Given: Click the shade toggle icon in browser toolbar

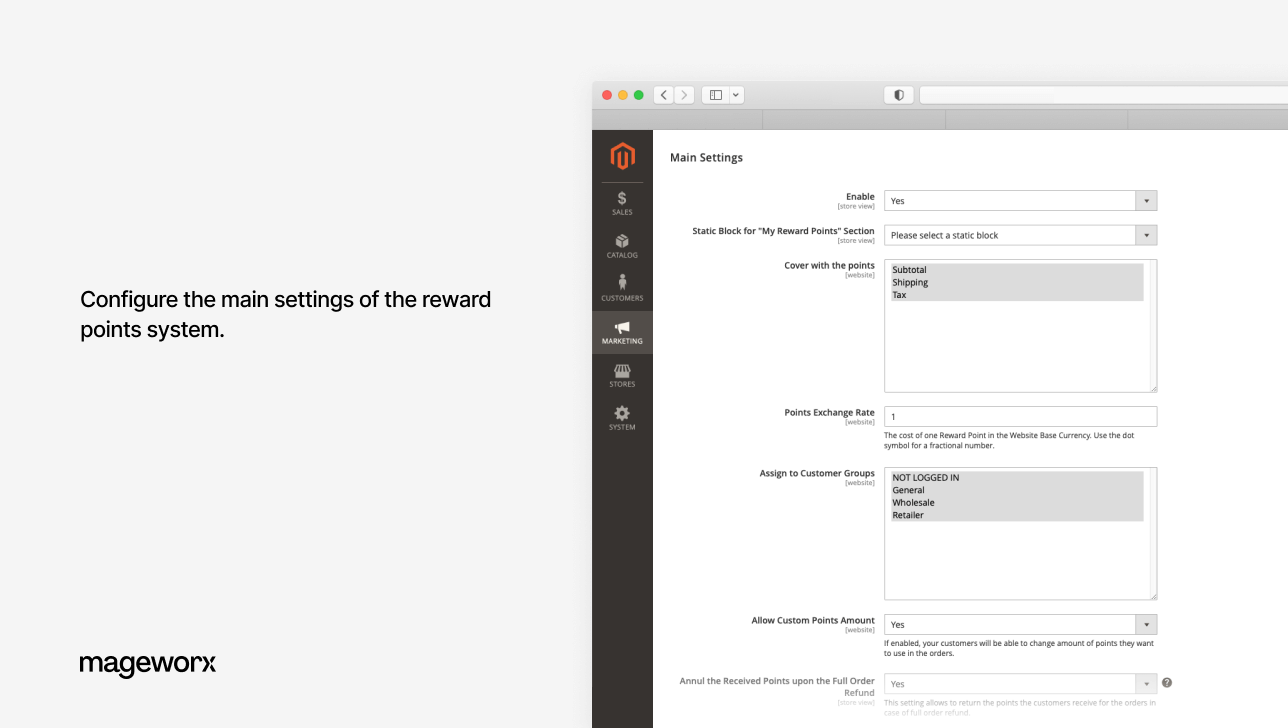Looking at the screenshot, I should (x=897, y=94).
